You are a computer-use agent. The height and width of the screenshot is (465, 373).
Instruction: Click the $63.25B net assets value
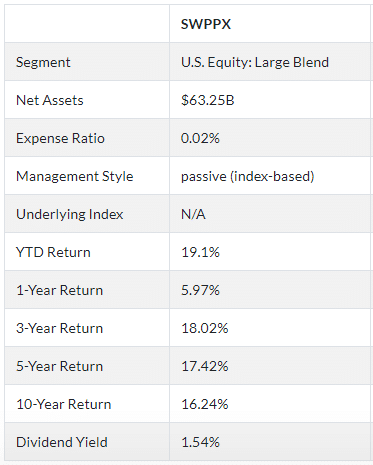coord(208,100)
